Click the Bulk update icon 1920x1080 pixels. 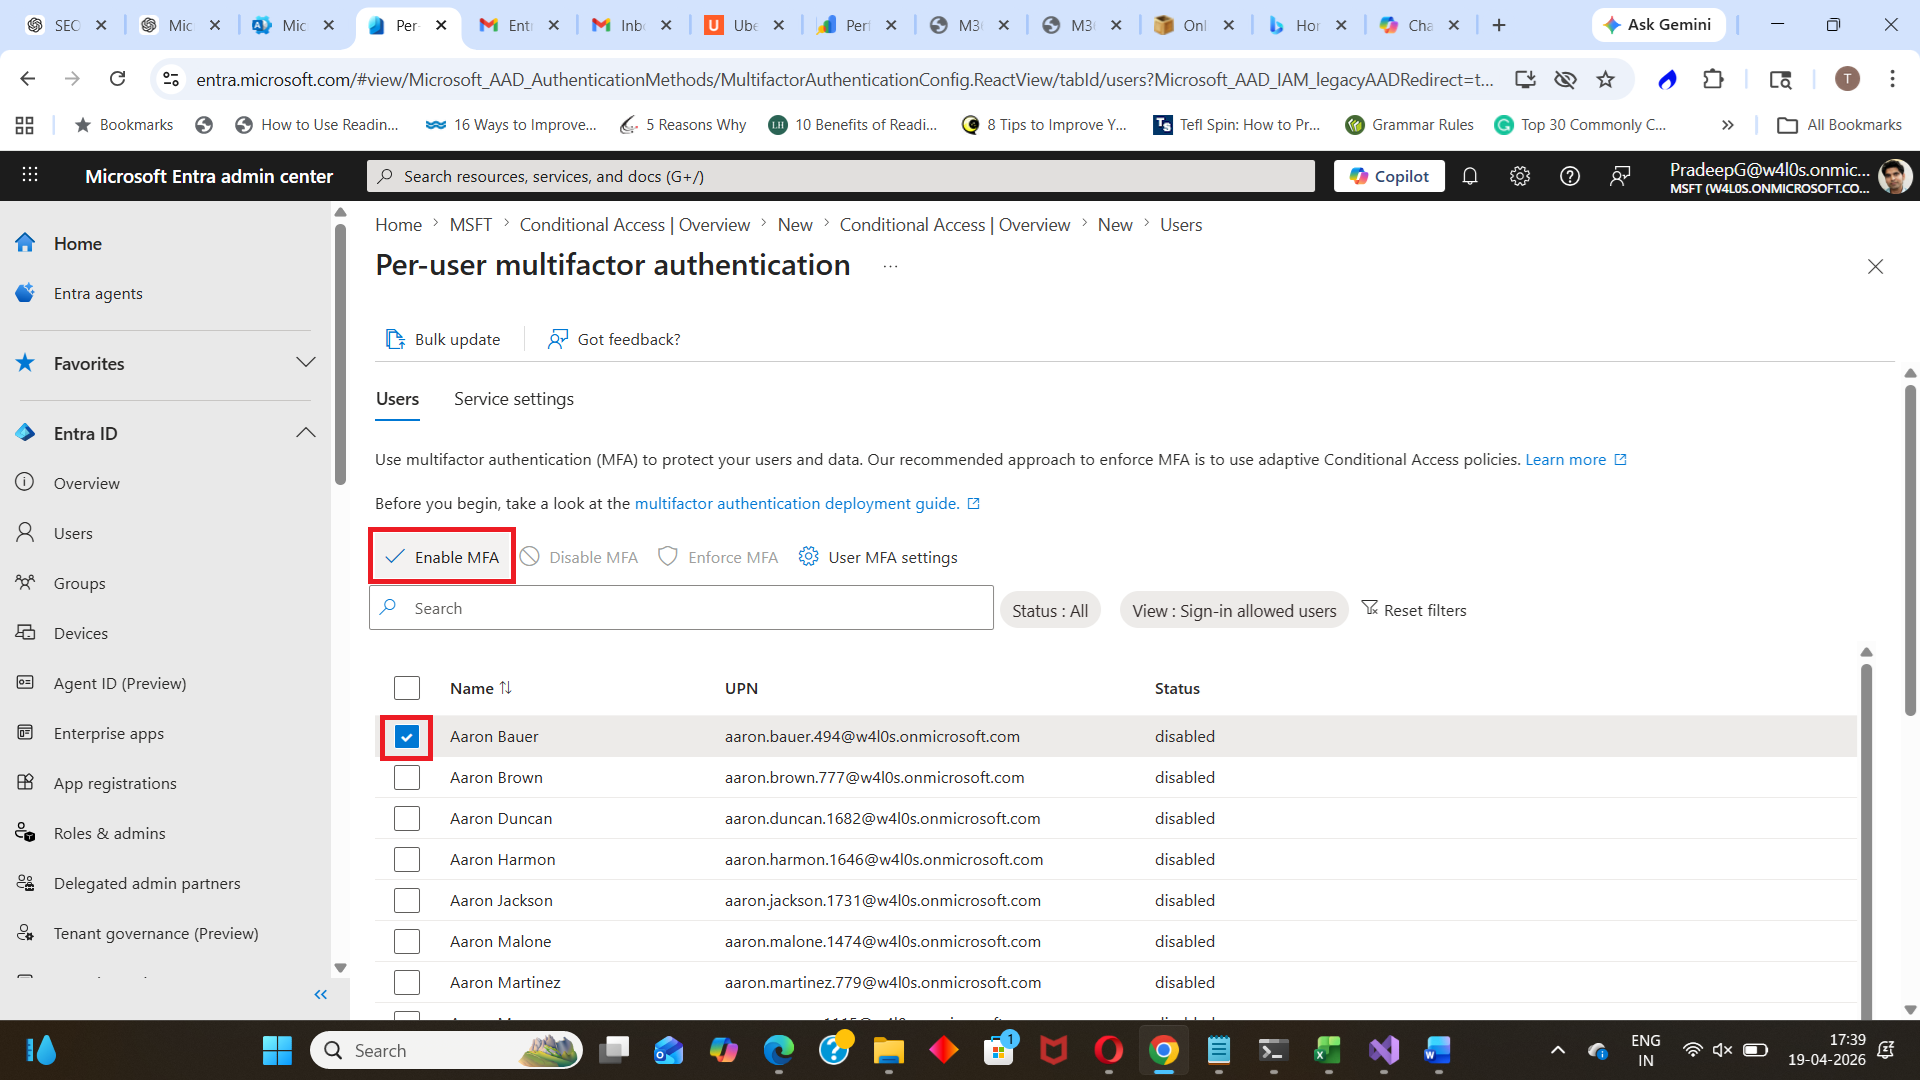click(x=395, y=339)
